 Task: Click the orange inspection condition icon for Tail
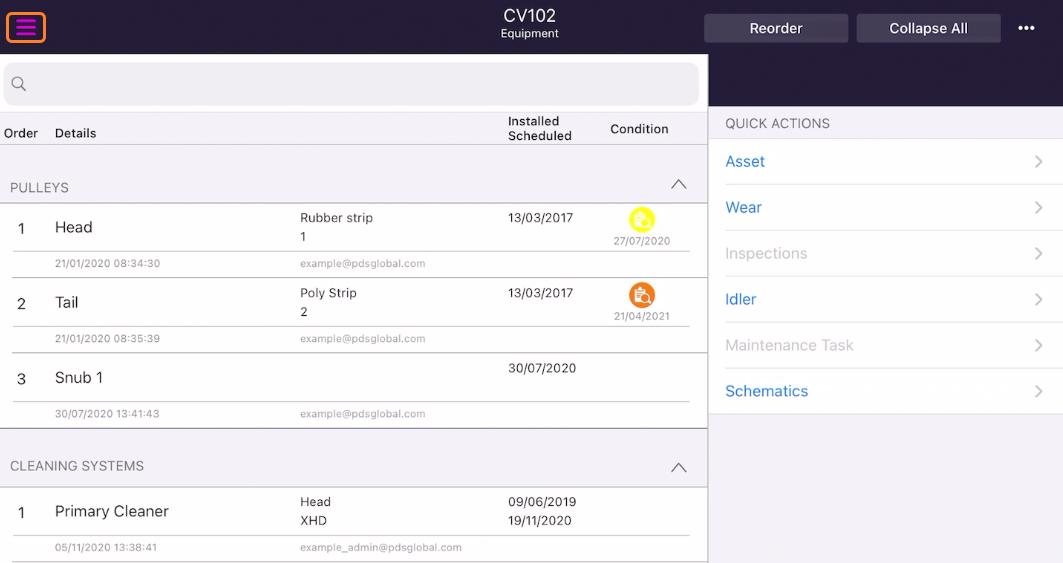coord(641,295)
